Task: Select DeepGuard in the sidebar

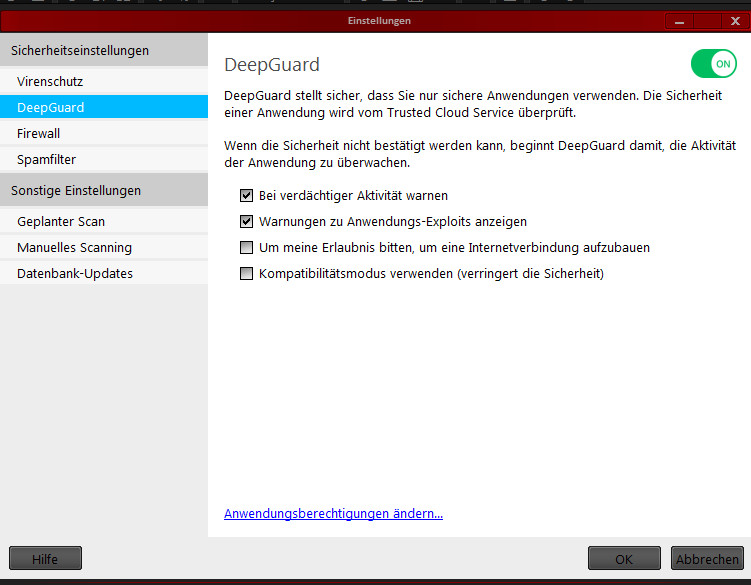Action: [x=104, y=107]
